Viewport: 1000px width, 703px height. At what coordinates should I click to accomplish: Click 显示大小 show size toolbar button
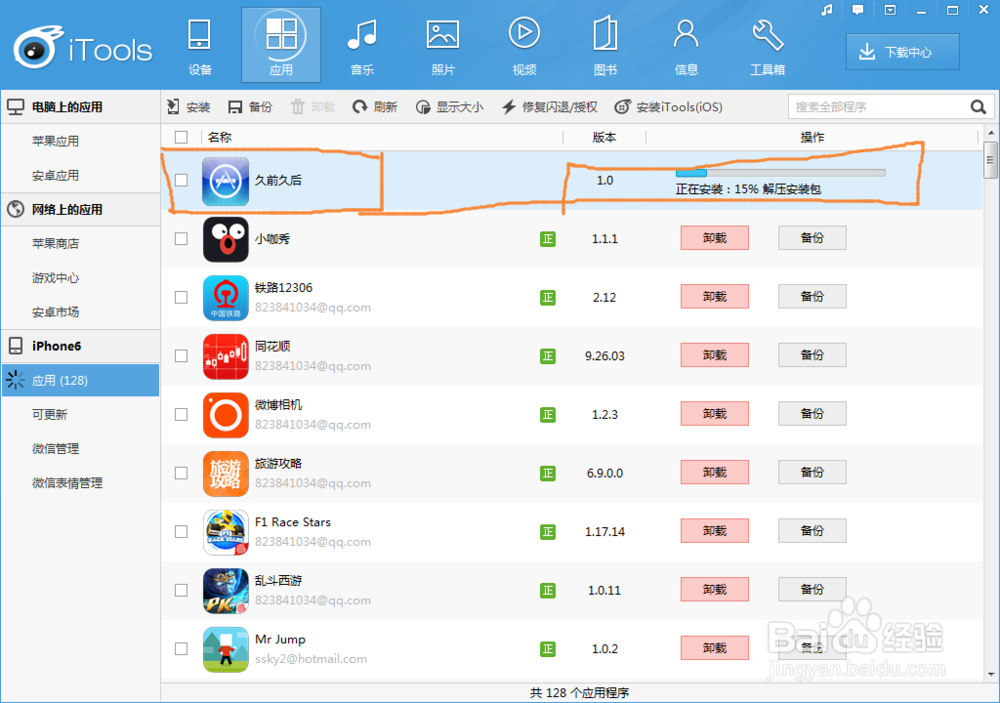(450, 107)
